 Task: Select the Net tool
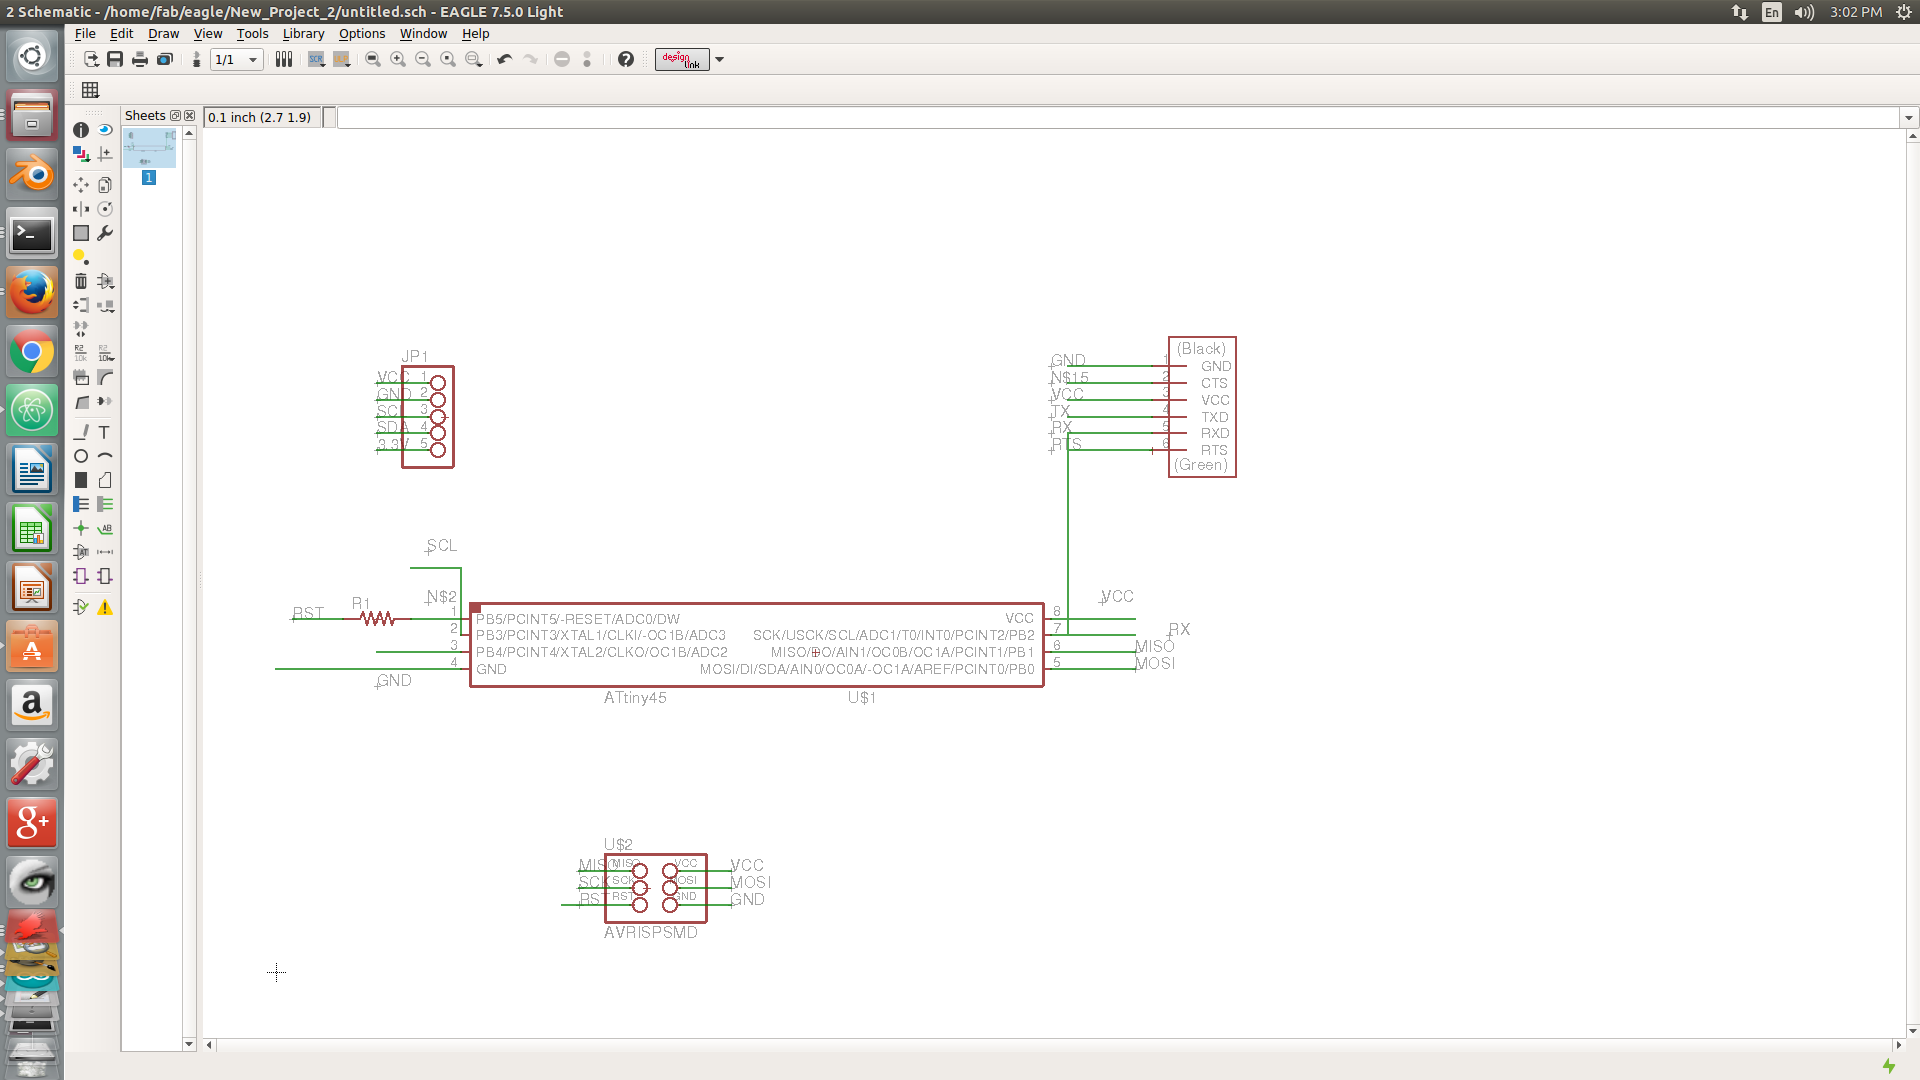click(105, 504)
